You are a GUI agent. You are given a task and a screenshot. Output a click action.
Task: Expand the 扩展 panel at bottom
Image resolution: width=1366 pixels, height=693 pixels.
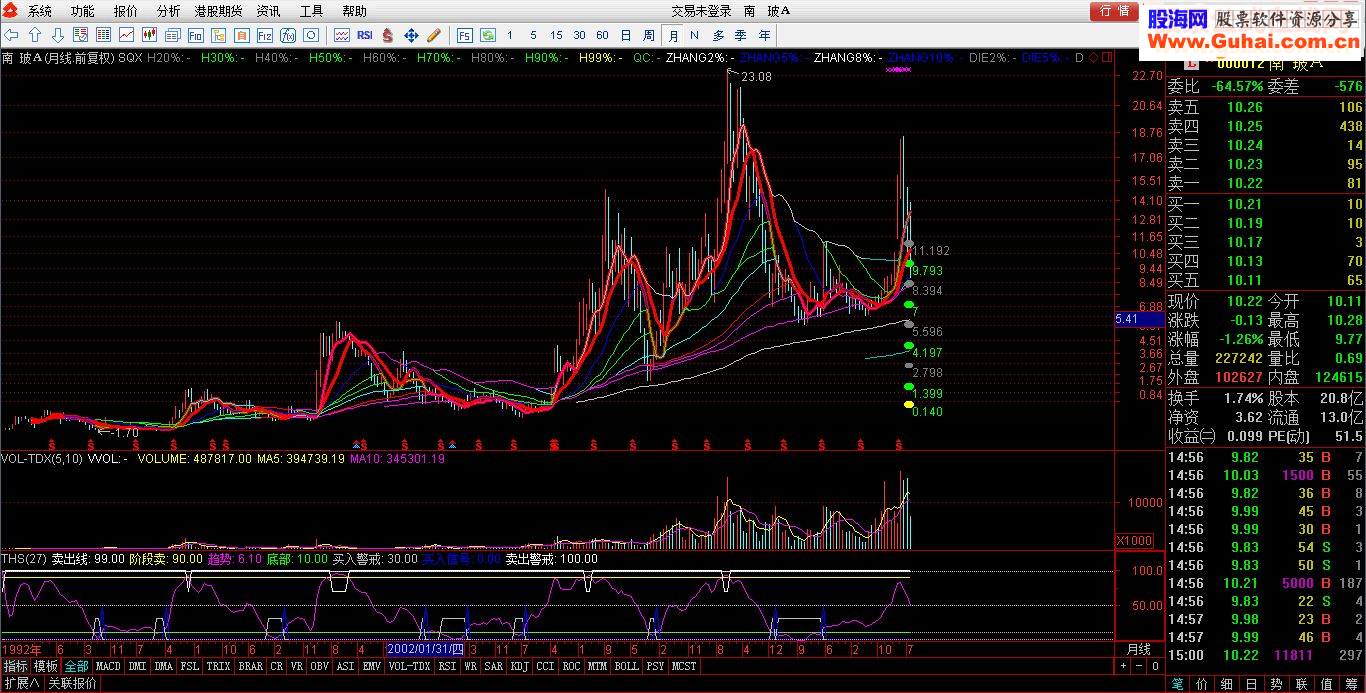tap(21, 683)
